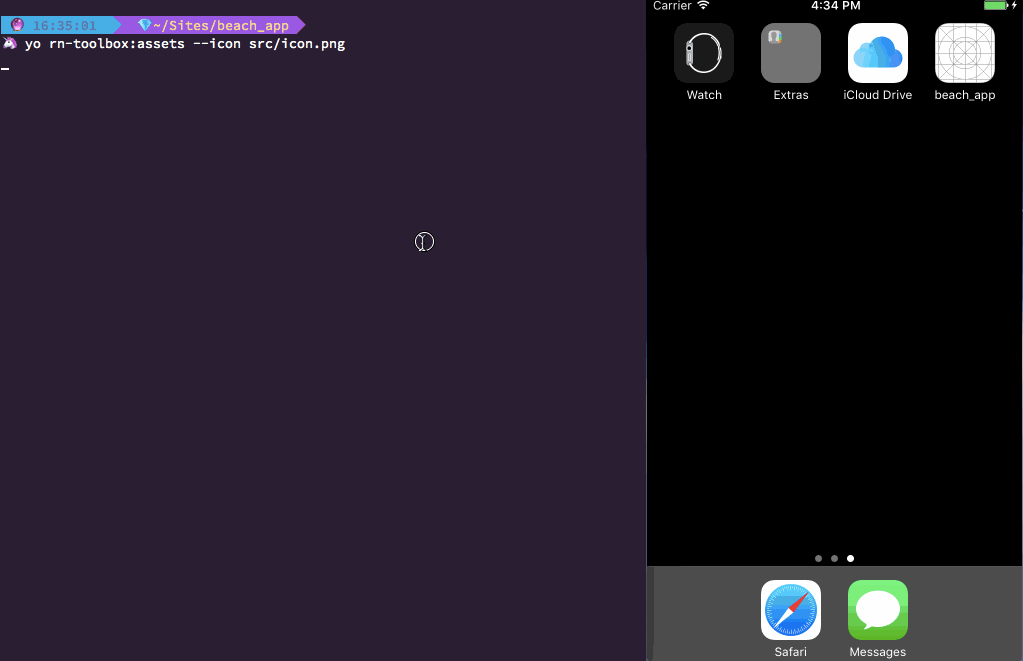
Task: Click the battery indicator in the status bar
Action: point(994,6)
